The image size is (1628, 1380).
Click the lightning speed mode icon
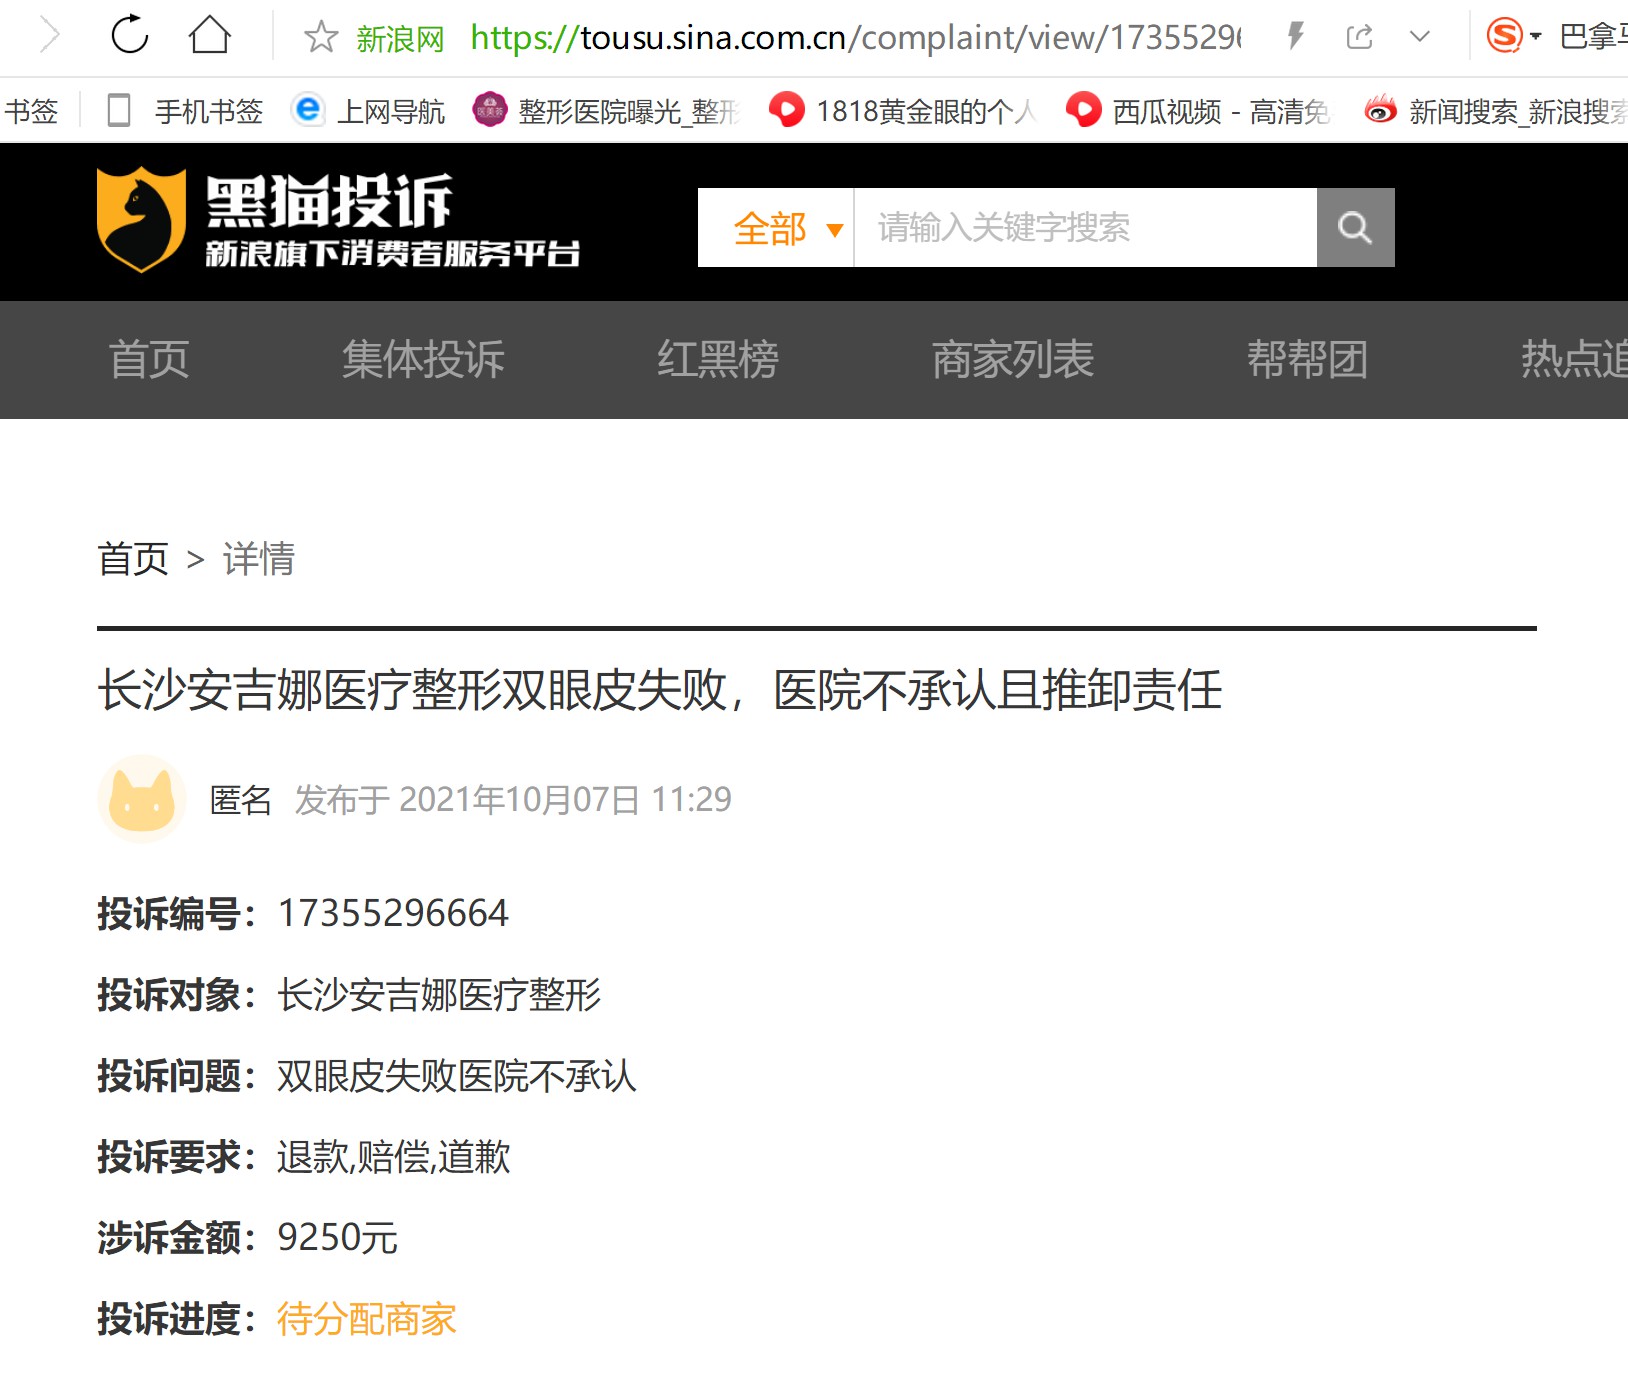[1295, 37]
